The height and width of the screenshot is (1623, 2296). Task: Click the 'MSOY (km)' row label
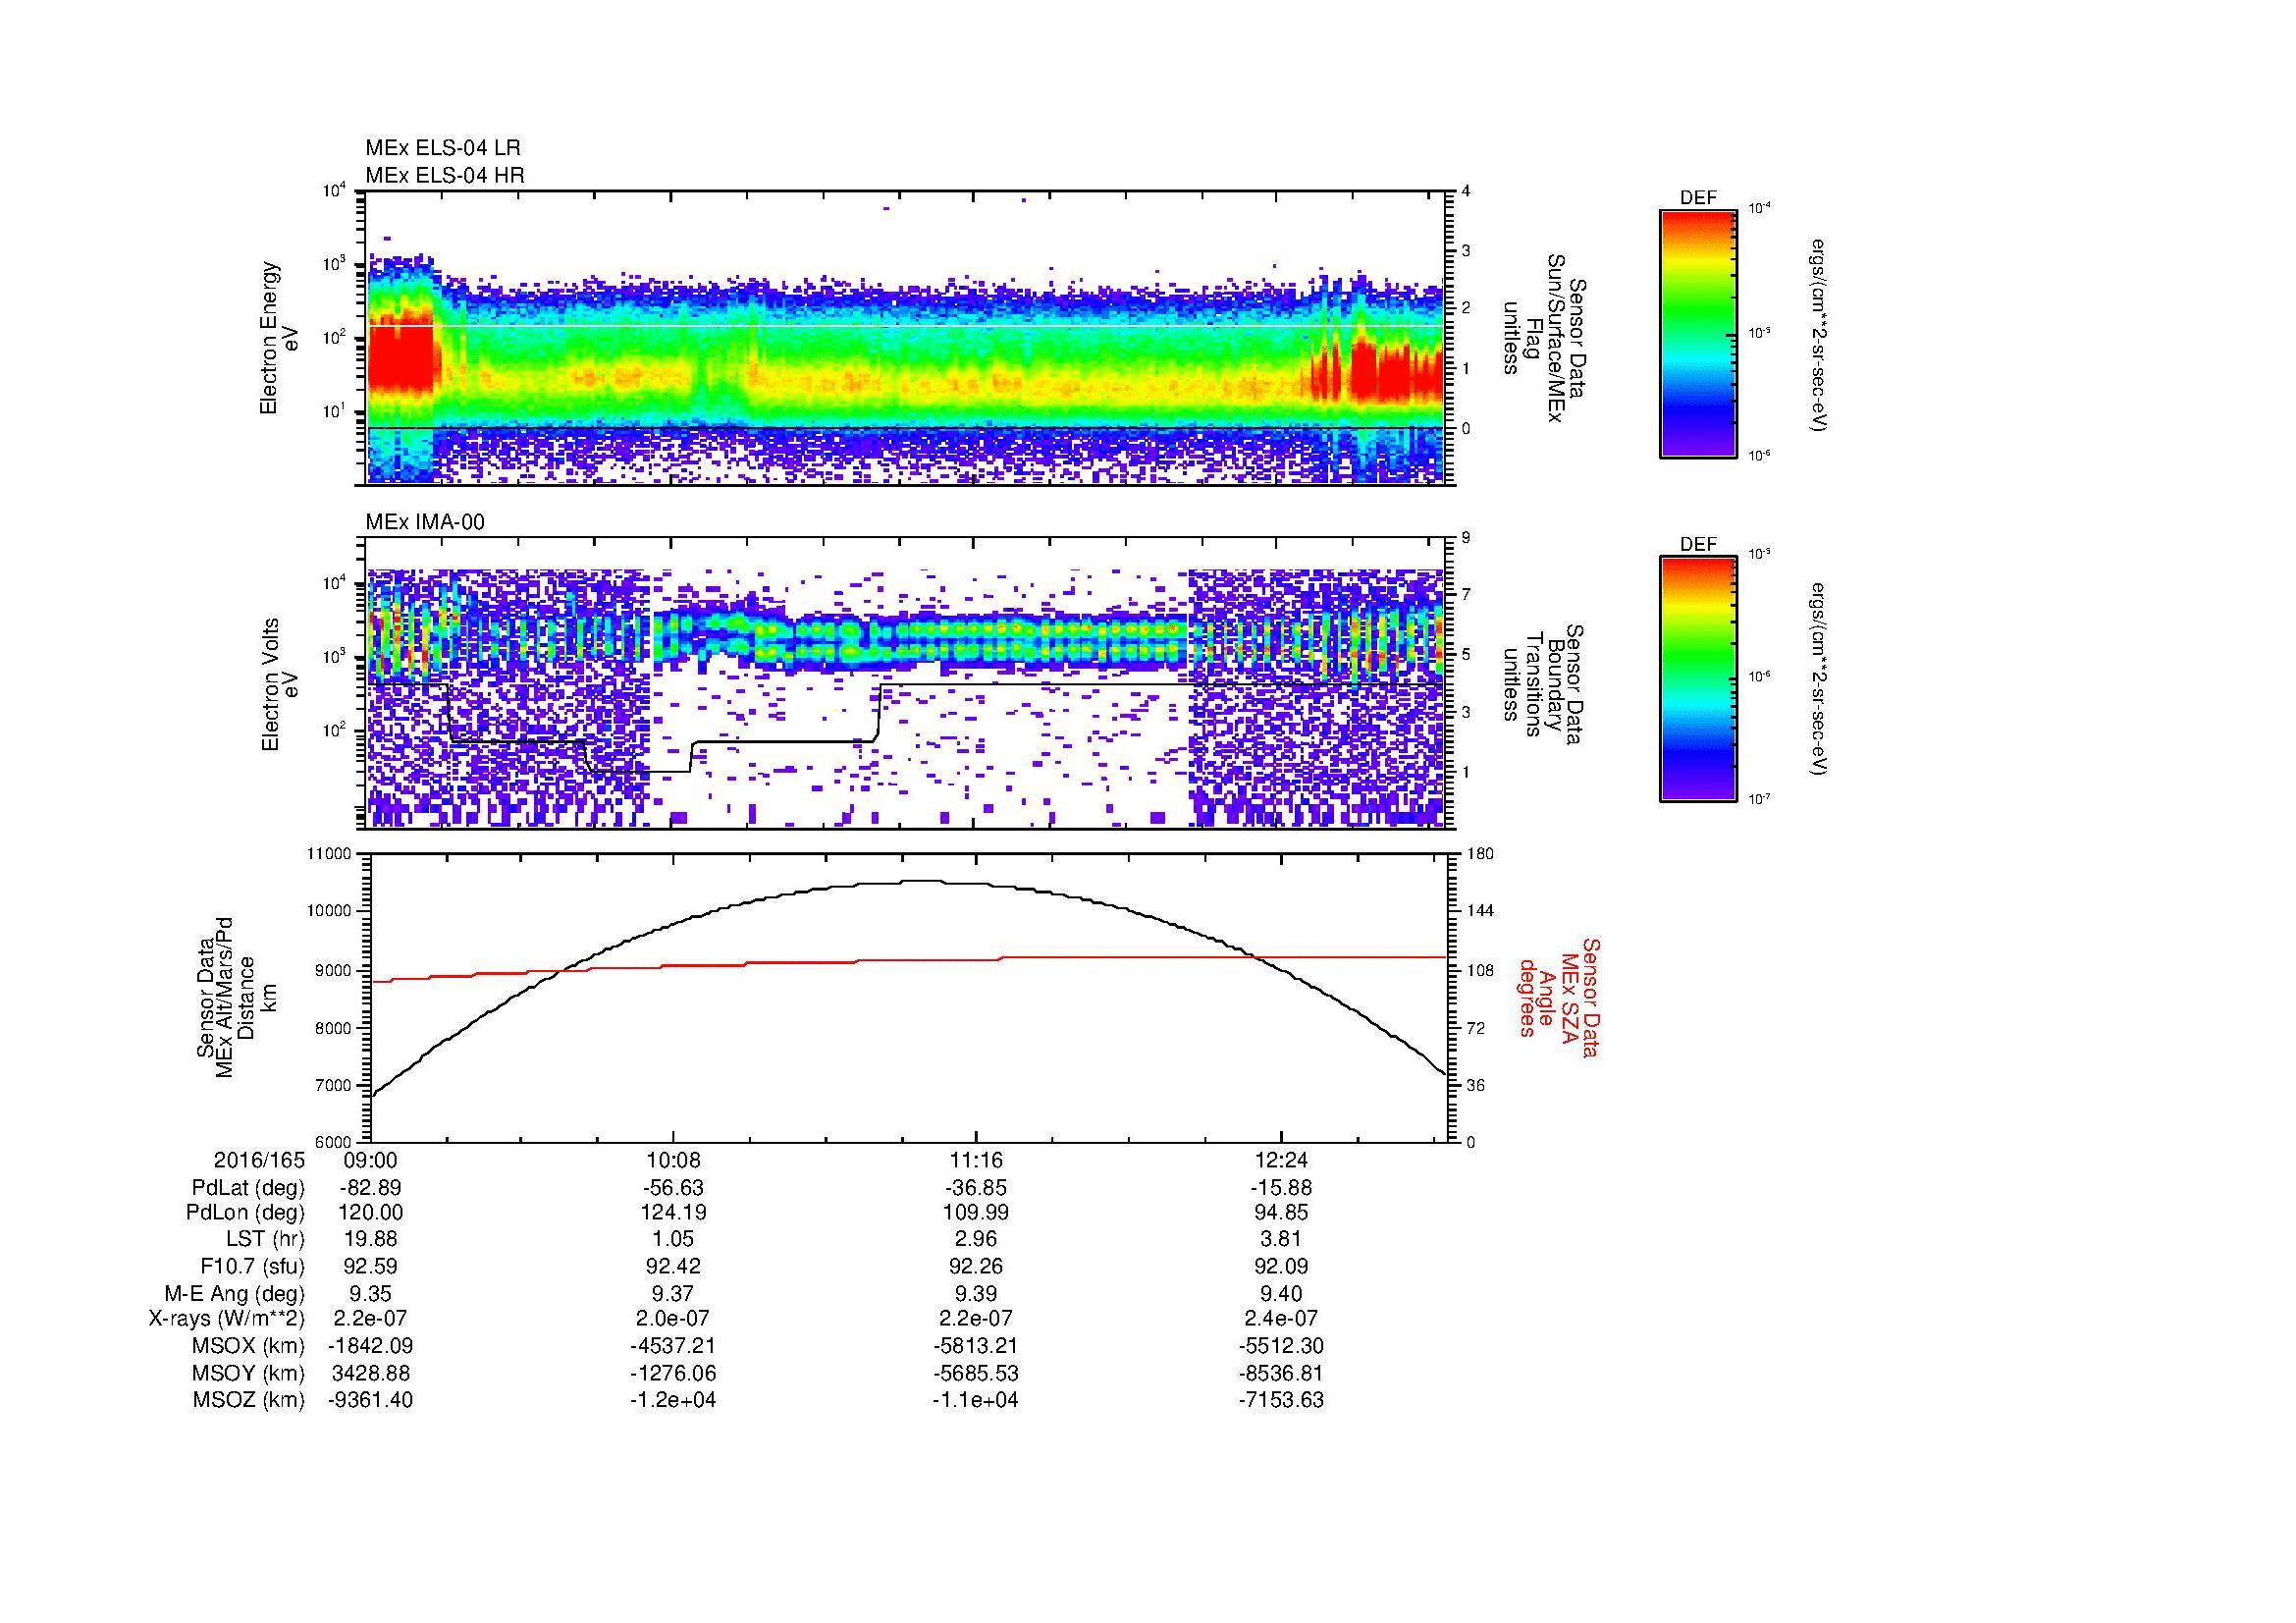[249, 1374]
